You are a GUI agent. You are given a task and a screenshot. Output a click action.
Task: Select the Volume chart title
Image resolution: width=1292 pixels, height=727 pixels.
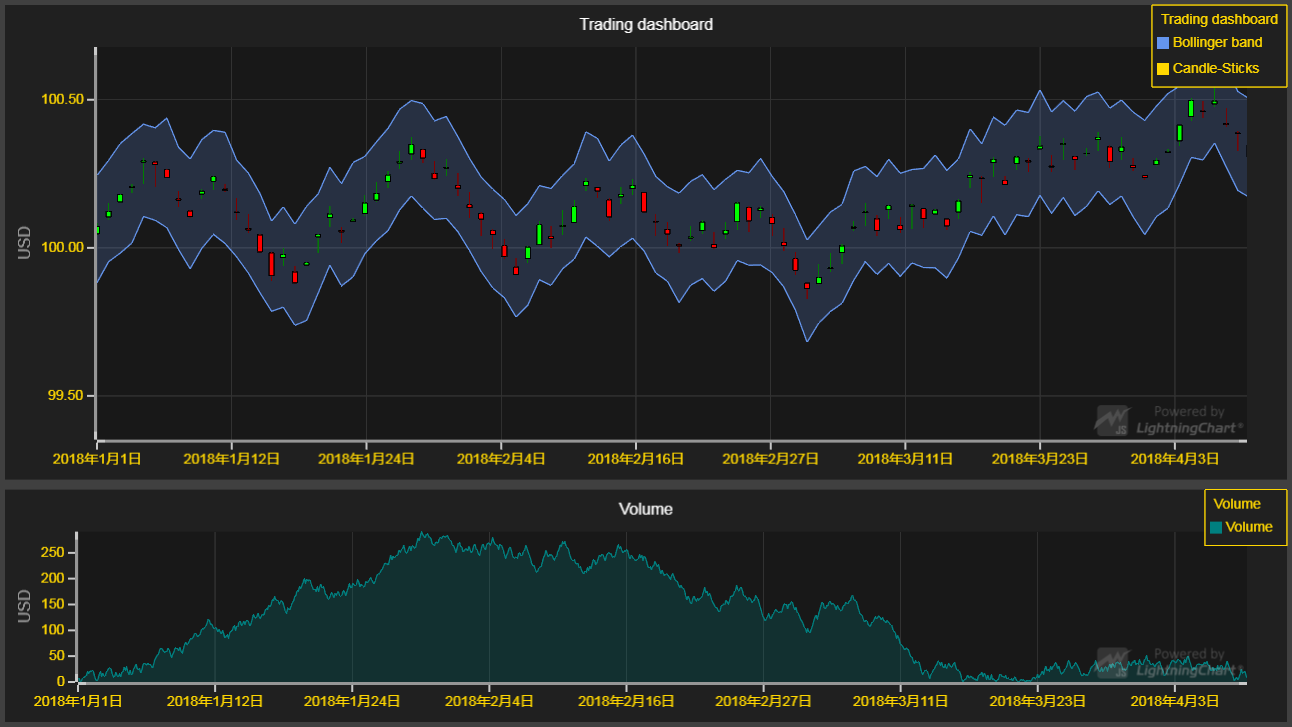tap(645, 508)
